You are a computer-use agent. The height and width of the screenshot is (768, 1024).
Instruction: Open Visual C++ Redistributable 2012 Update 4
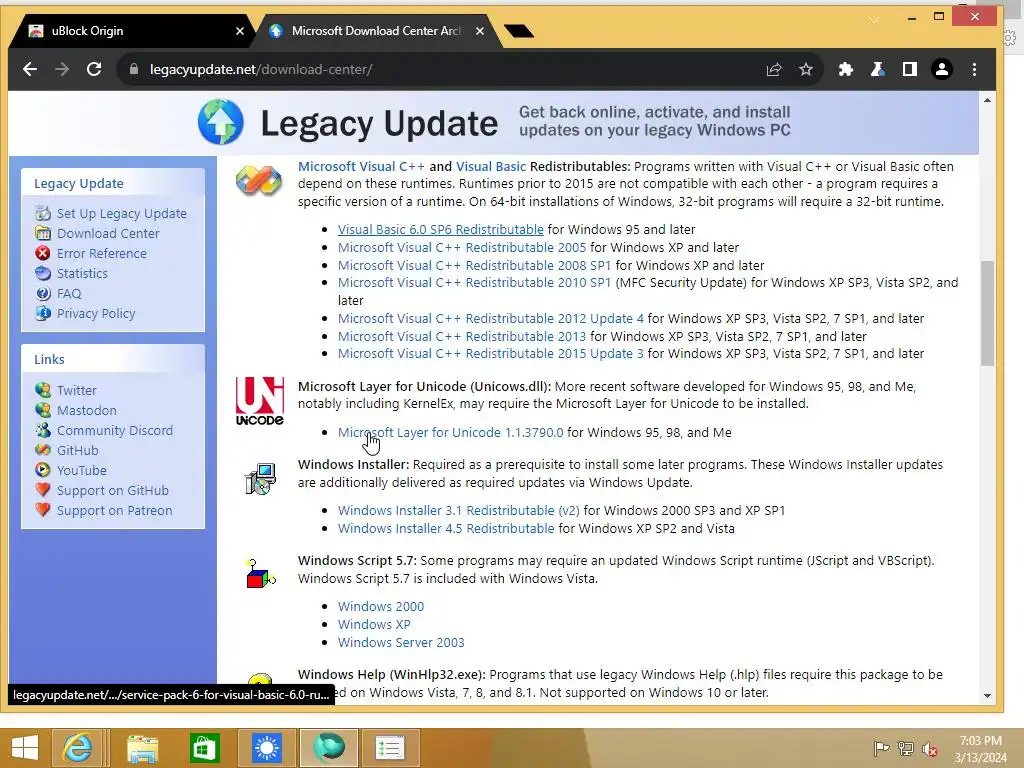(x=490, y=319)
